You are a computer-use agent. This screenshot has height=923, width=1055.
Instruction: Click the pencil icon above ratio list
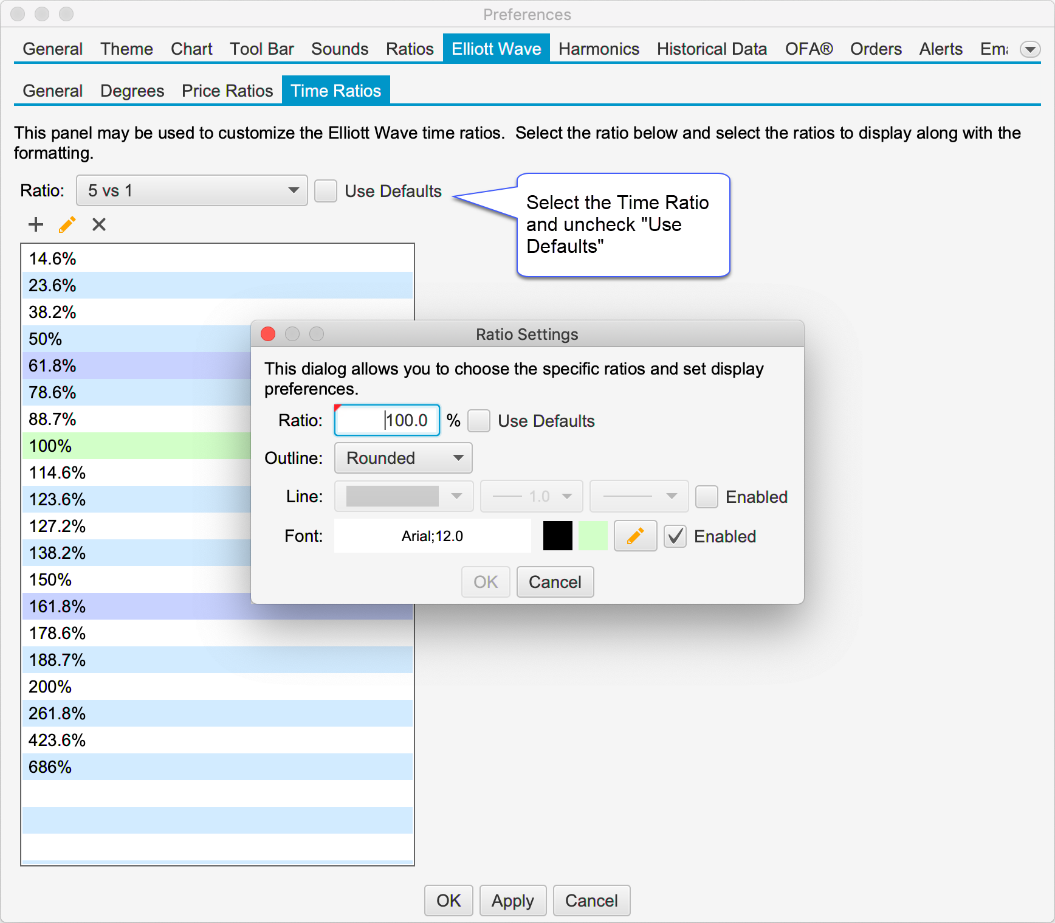click(68, 225)
